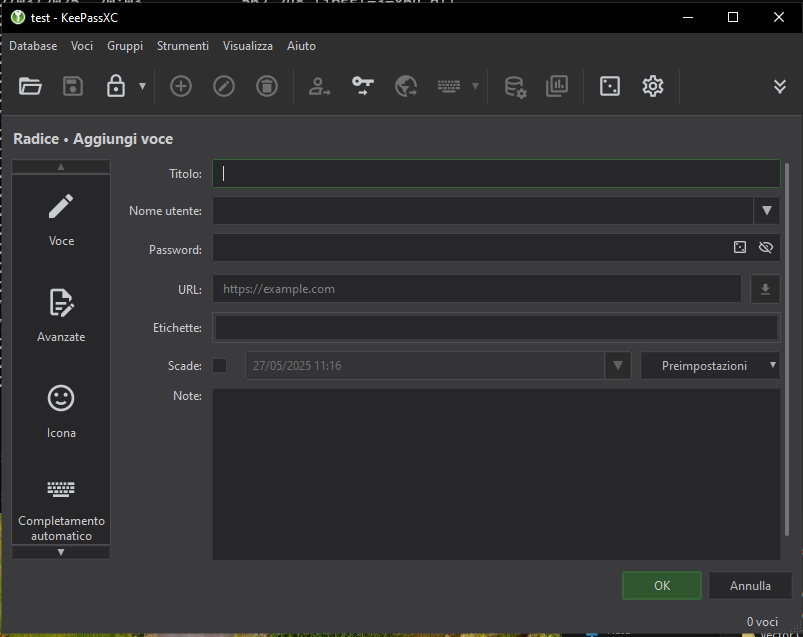Expand the toolbar overflow chevron
The width and height of the screenshot is (803, 637).
(x=780, y=86)
